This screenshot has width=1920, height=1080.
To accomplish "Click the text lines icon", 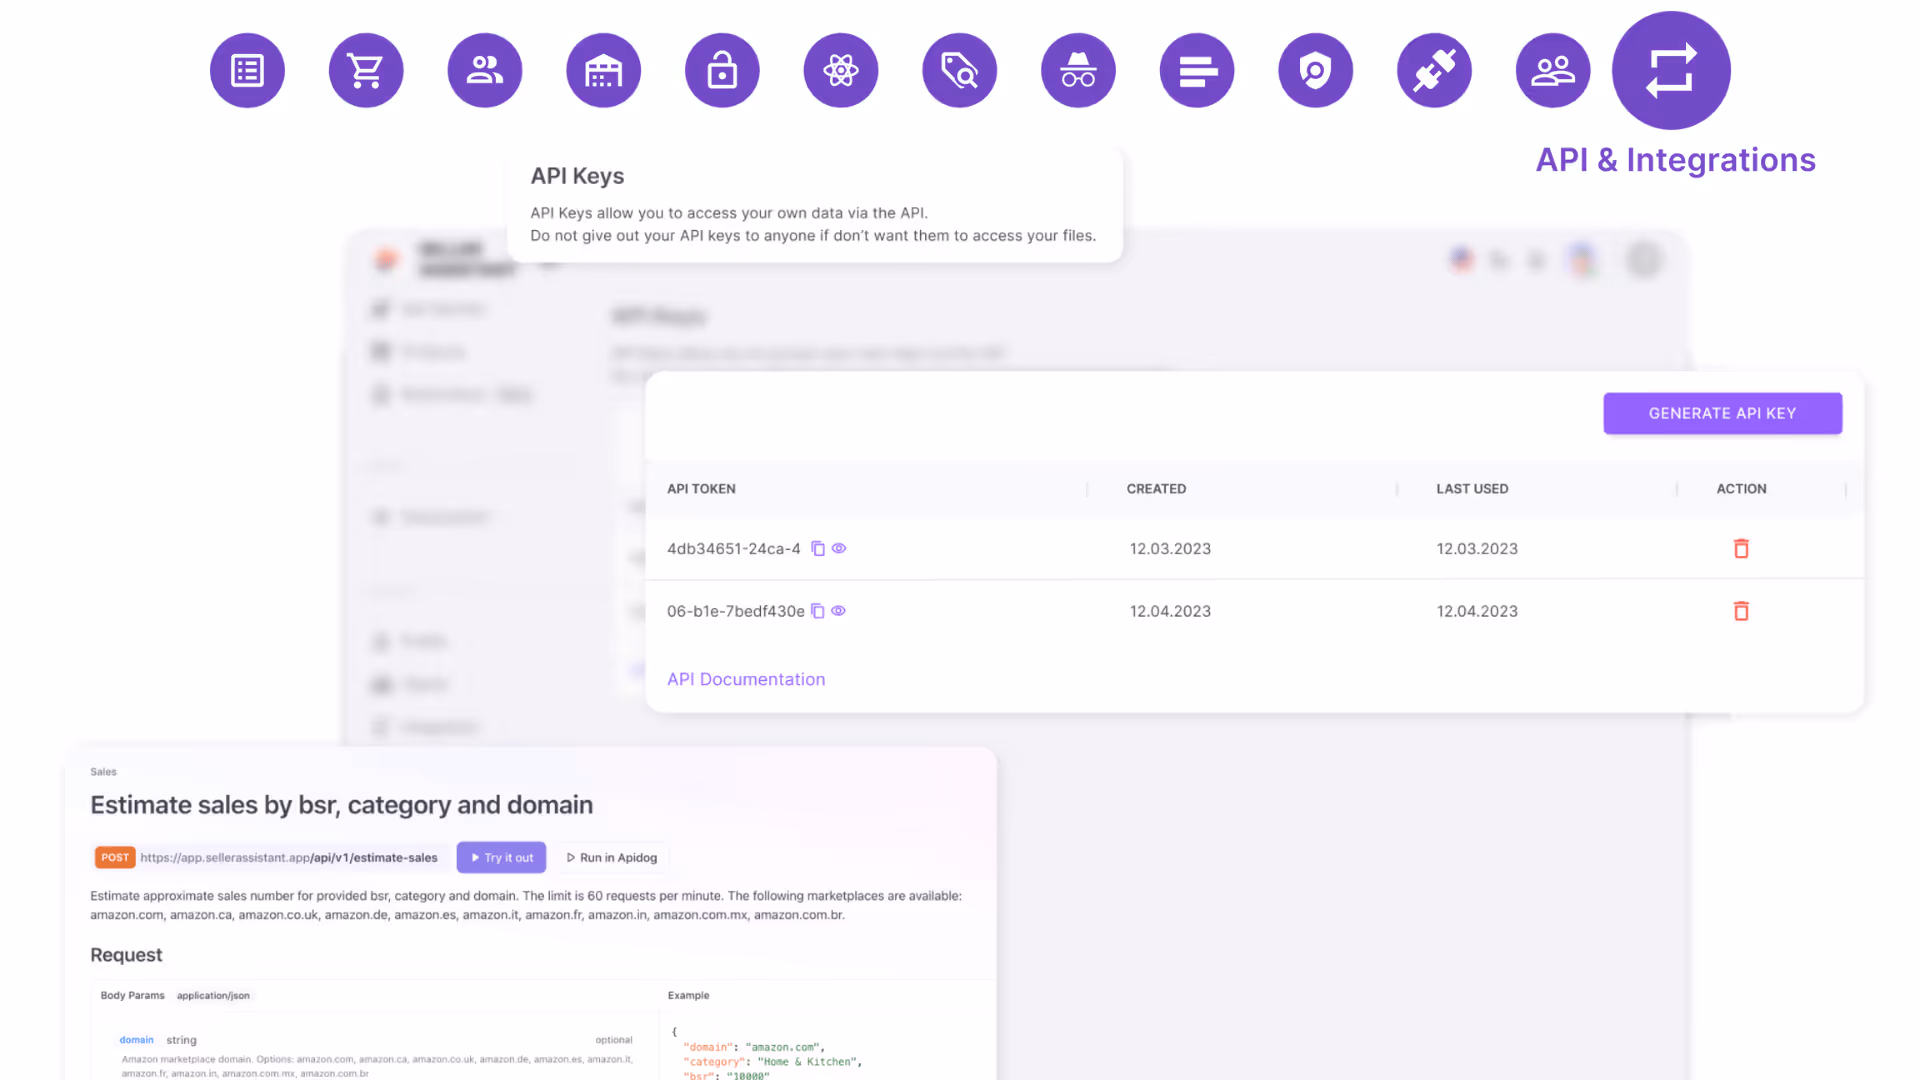I will click(1197, 70).
